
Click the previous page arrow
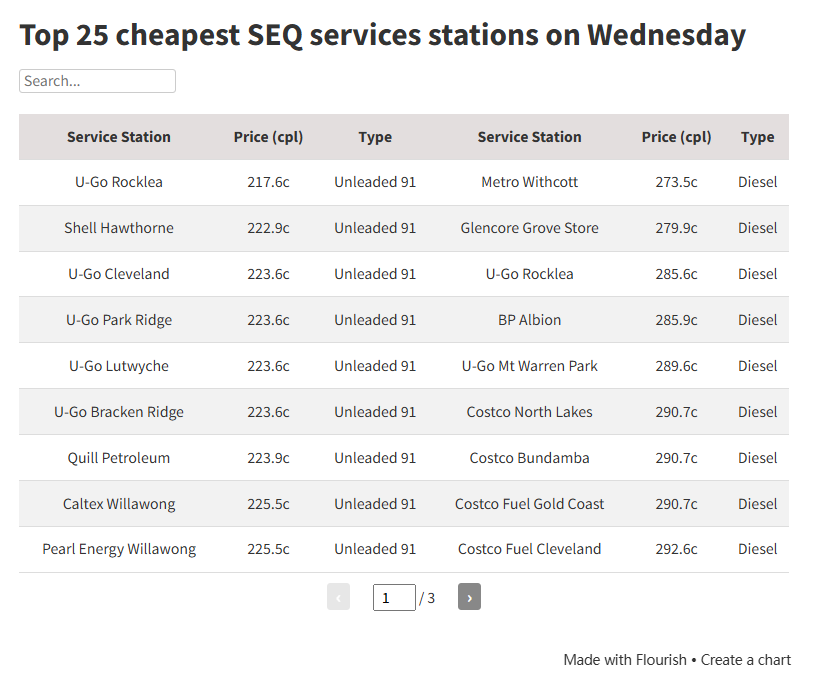click(338, 598)
